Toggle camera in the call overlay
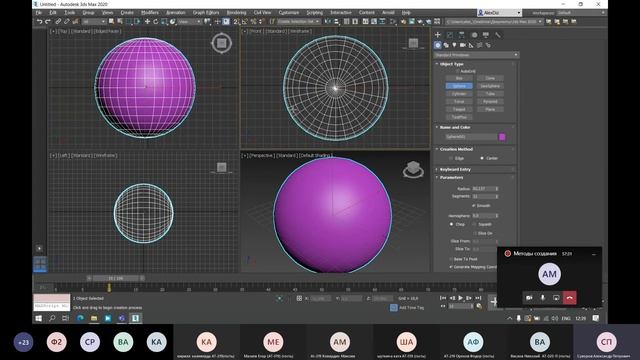The height and width of the screenshot is (360, 640). click(x=529, y=298)
